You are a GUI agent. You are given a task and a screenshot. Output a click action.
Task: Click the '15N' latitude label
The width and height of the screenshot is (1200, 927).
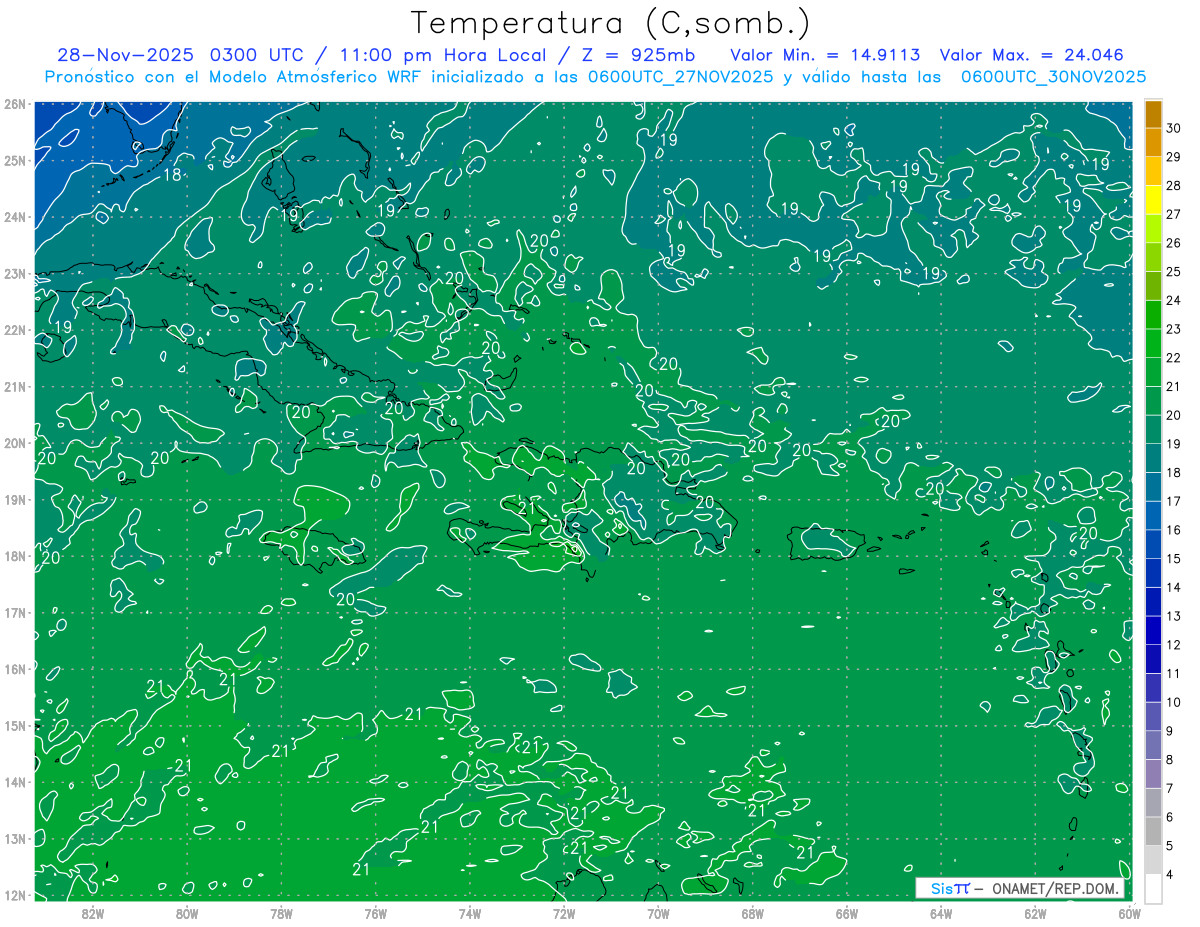tap(14, 725)
